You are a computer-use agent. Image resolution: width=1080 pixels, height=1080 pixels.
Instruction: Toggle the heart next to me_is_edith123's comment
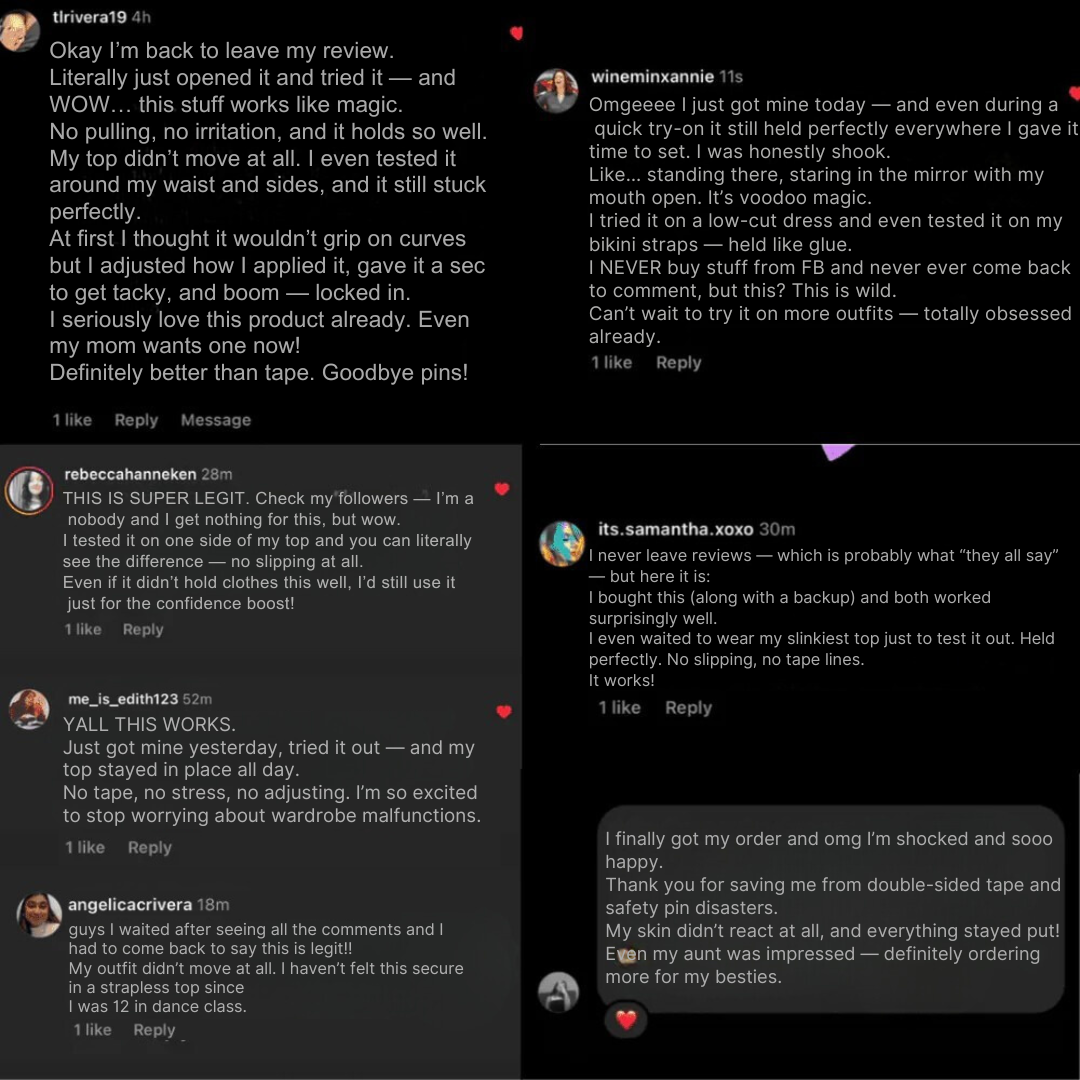click(504, 712)
